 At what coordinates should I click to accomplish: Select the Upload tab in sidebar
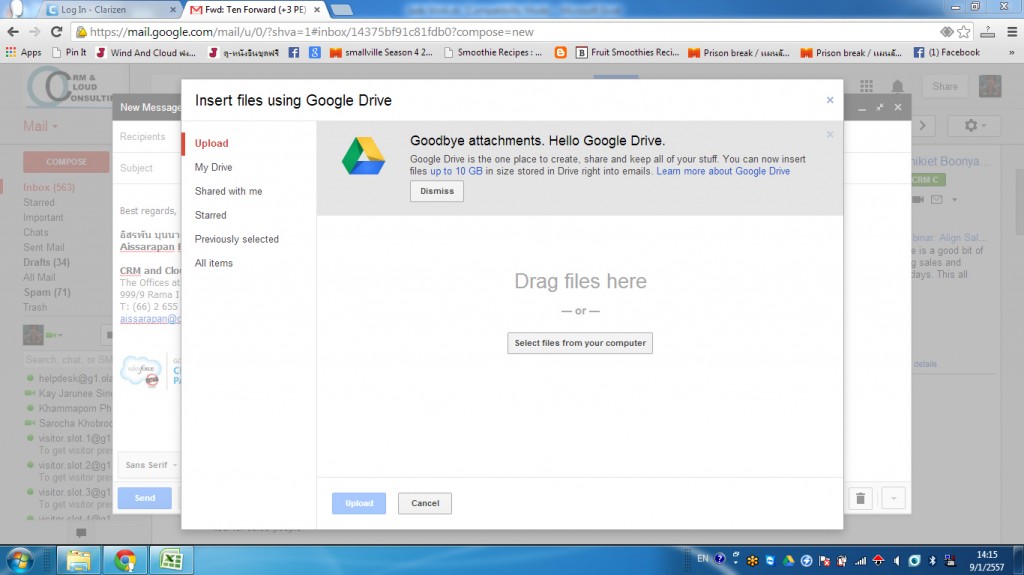pyautogui.click(x=212, y=143)
